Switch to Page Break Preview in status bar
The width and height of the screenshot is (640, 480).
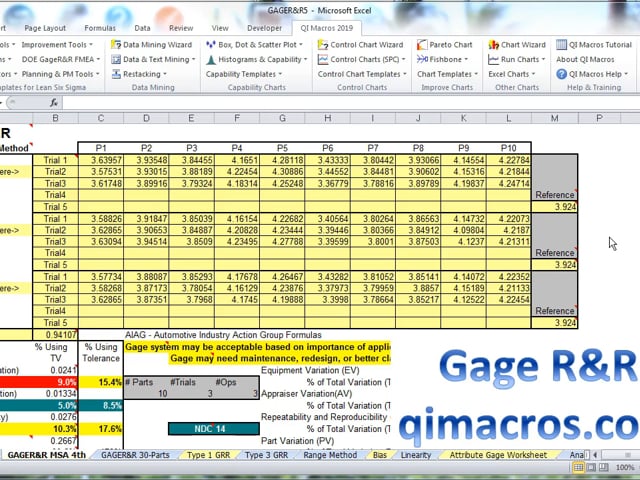[x=604, y=467]
